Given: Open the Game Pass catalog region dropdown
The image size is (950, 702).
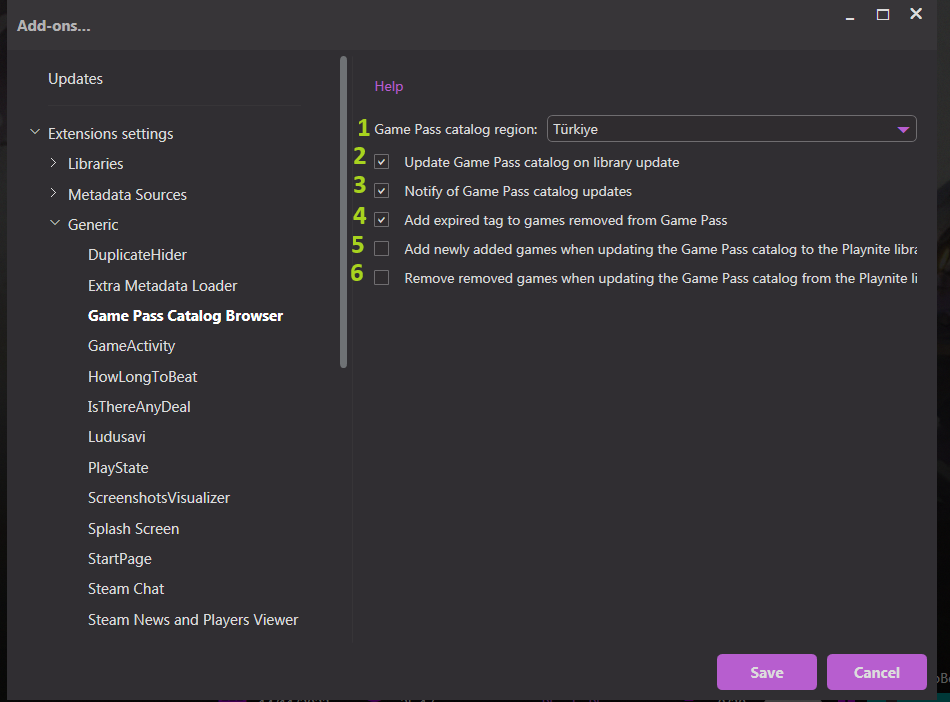Looking at the screenshot, I should (731, 129).
